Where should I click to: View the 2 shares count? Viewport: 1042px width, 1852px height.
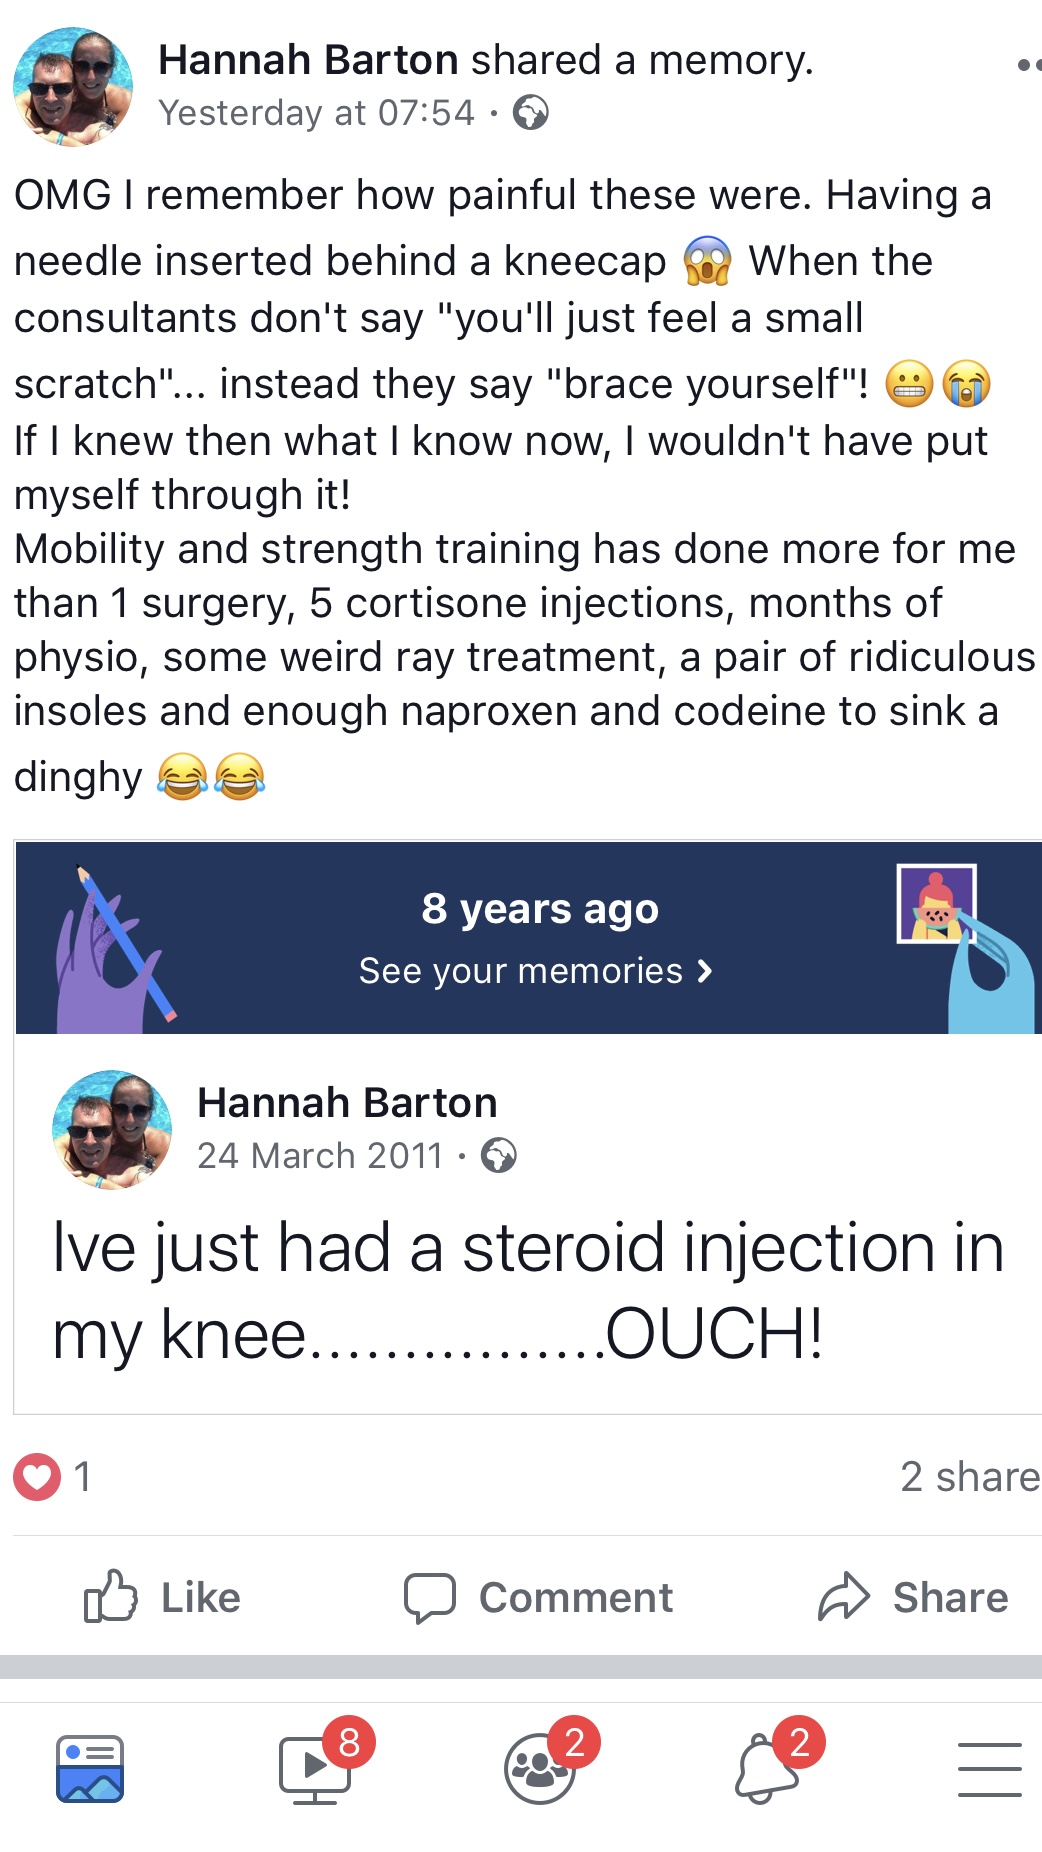click(970, 1477)
